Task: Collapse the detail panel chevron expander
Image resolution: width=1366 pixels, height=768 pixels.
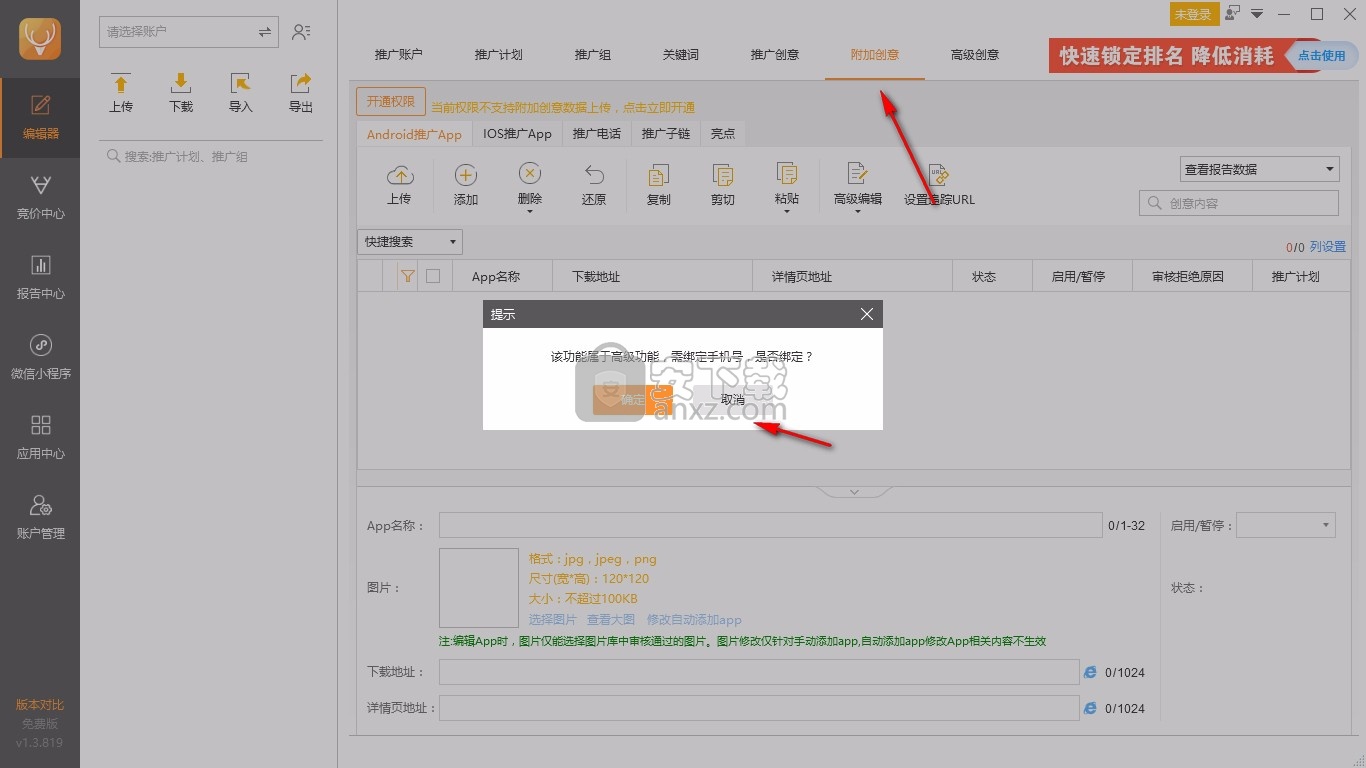Action: click(854, 492)
